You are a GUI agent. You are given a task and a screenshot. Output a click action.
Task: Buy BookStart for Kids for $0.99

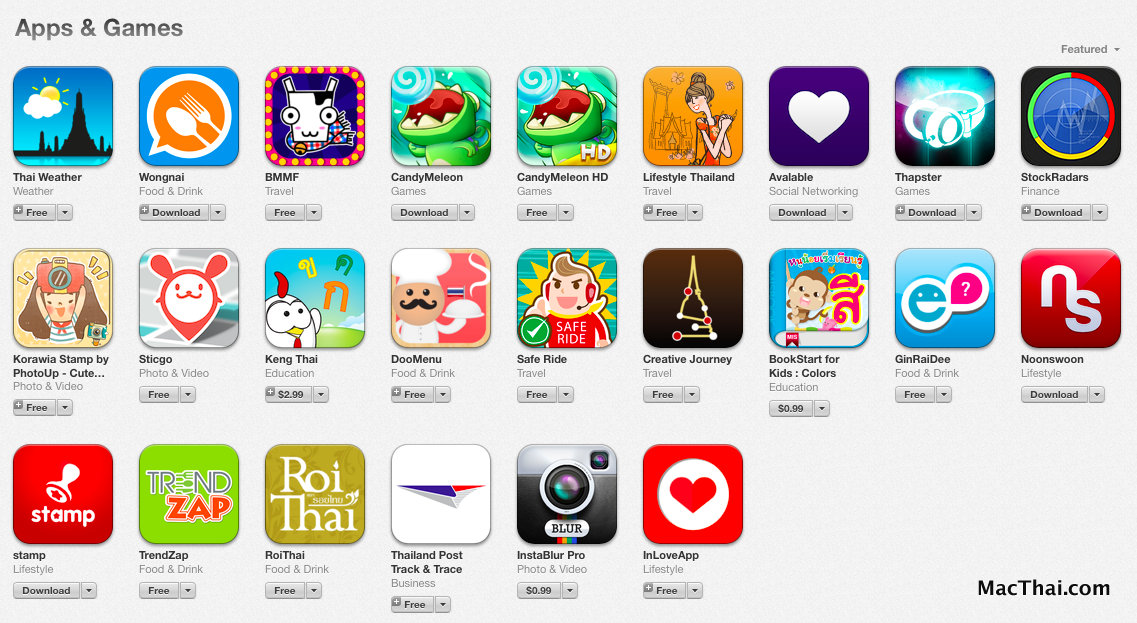pyautogui.click(x=790, y=408)
